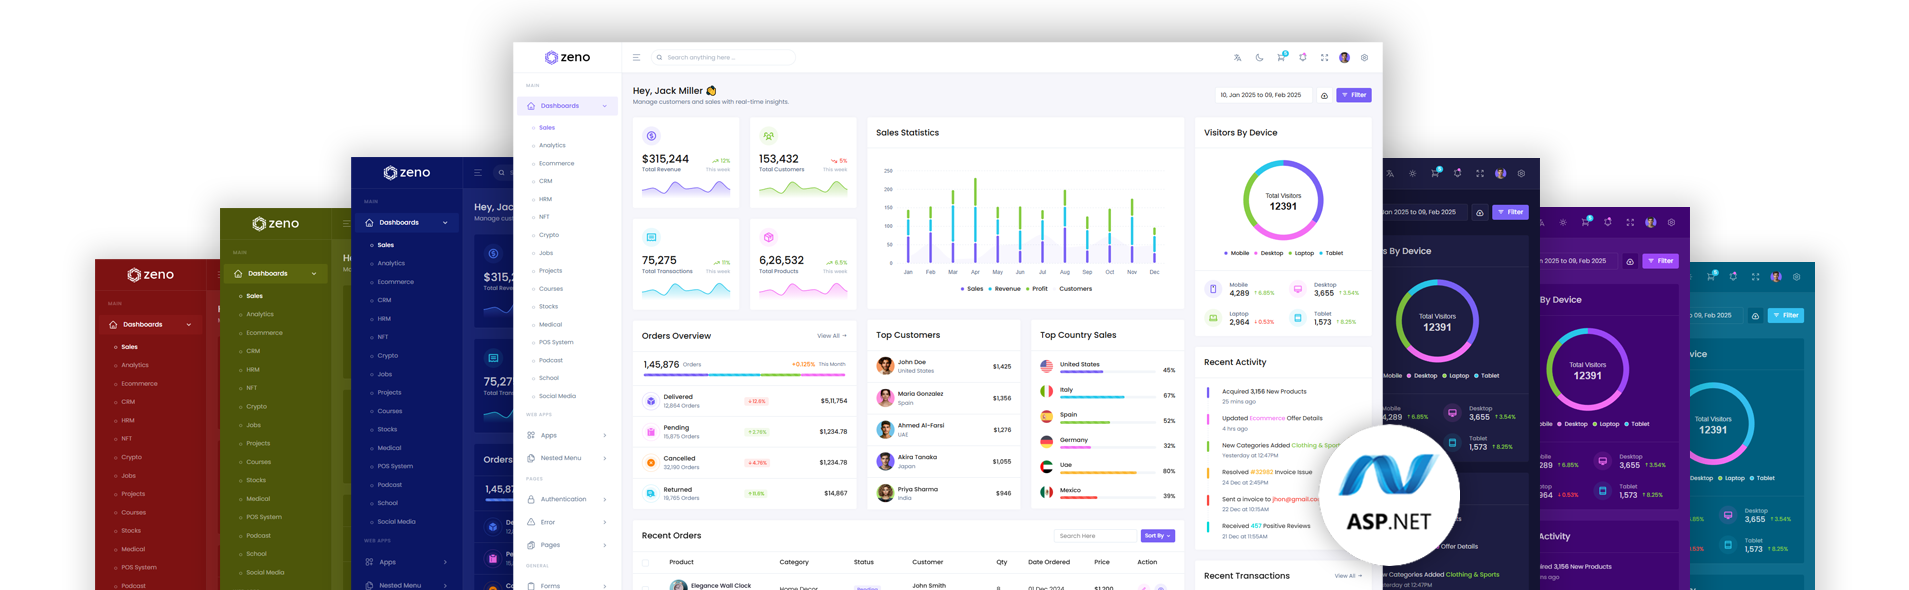Click the language translate icon in header
The image size is (1909, 590).
(x=1237, y=58)
